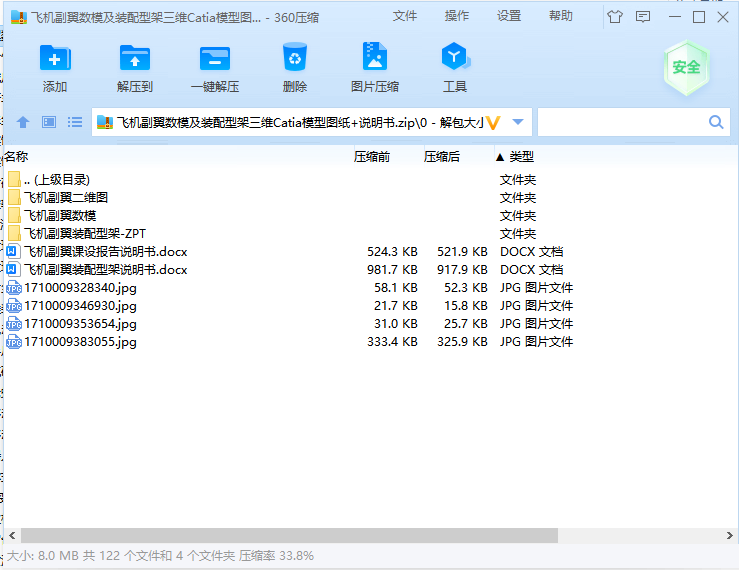
Task: Sort by the 类型 column header
Action: pyautogui.click(x=521, y=157)
